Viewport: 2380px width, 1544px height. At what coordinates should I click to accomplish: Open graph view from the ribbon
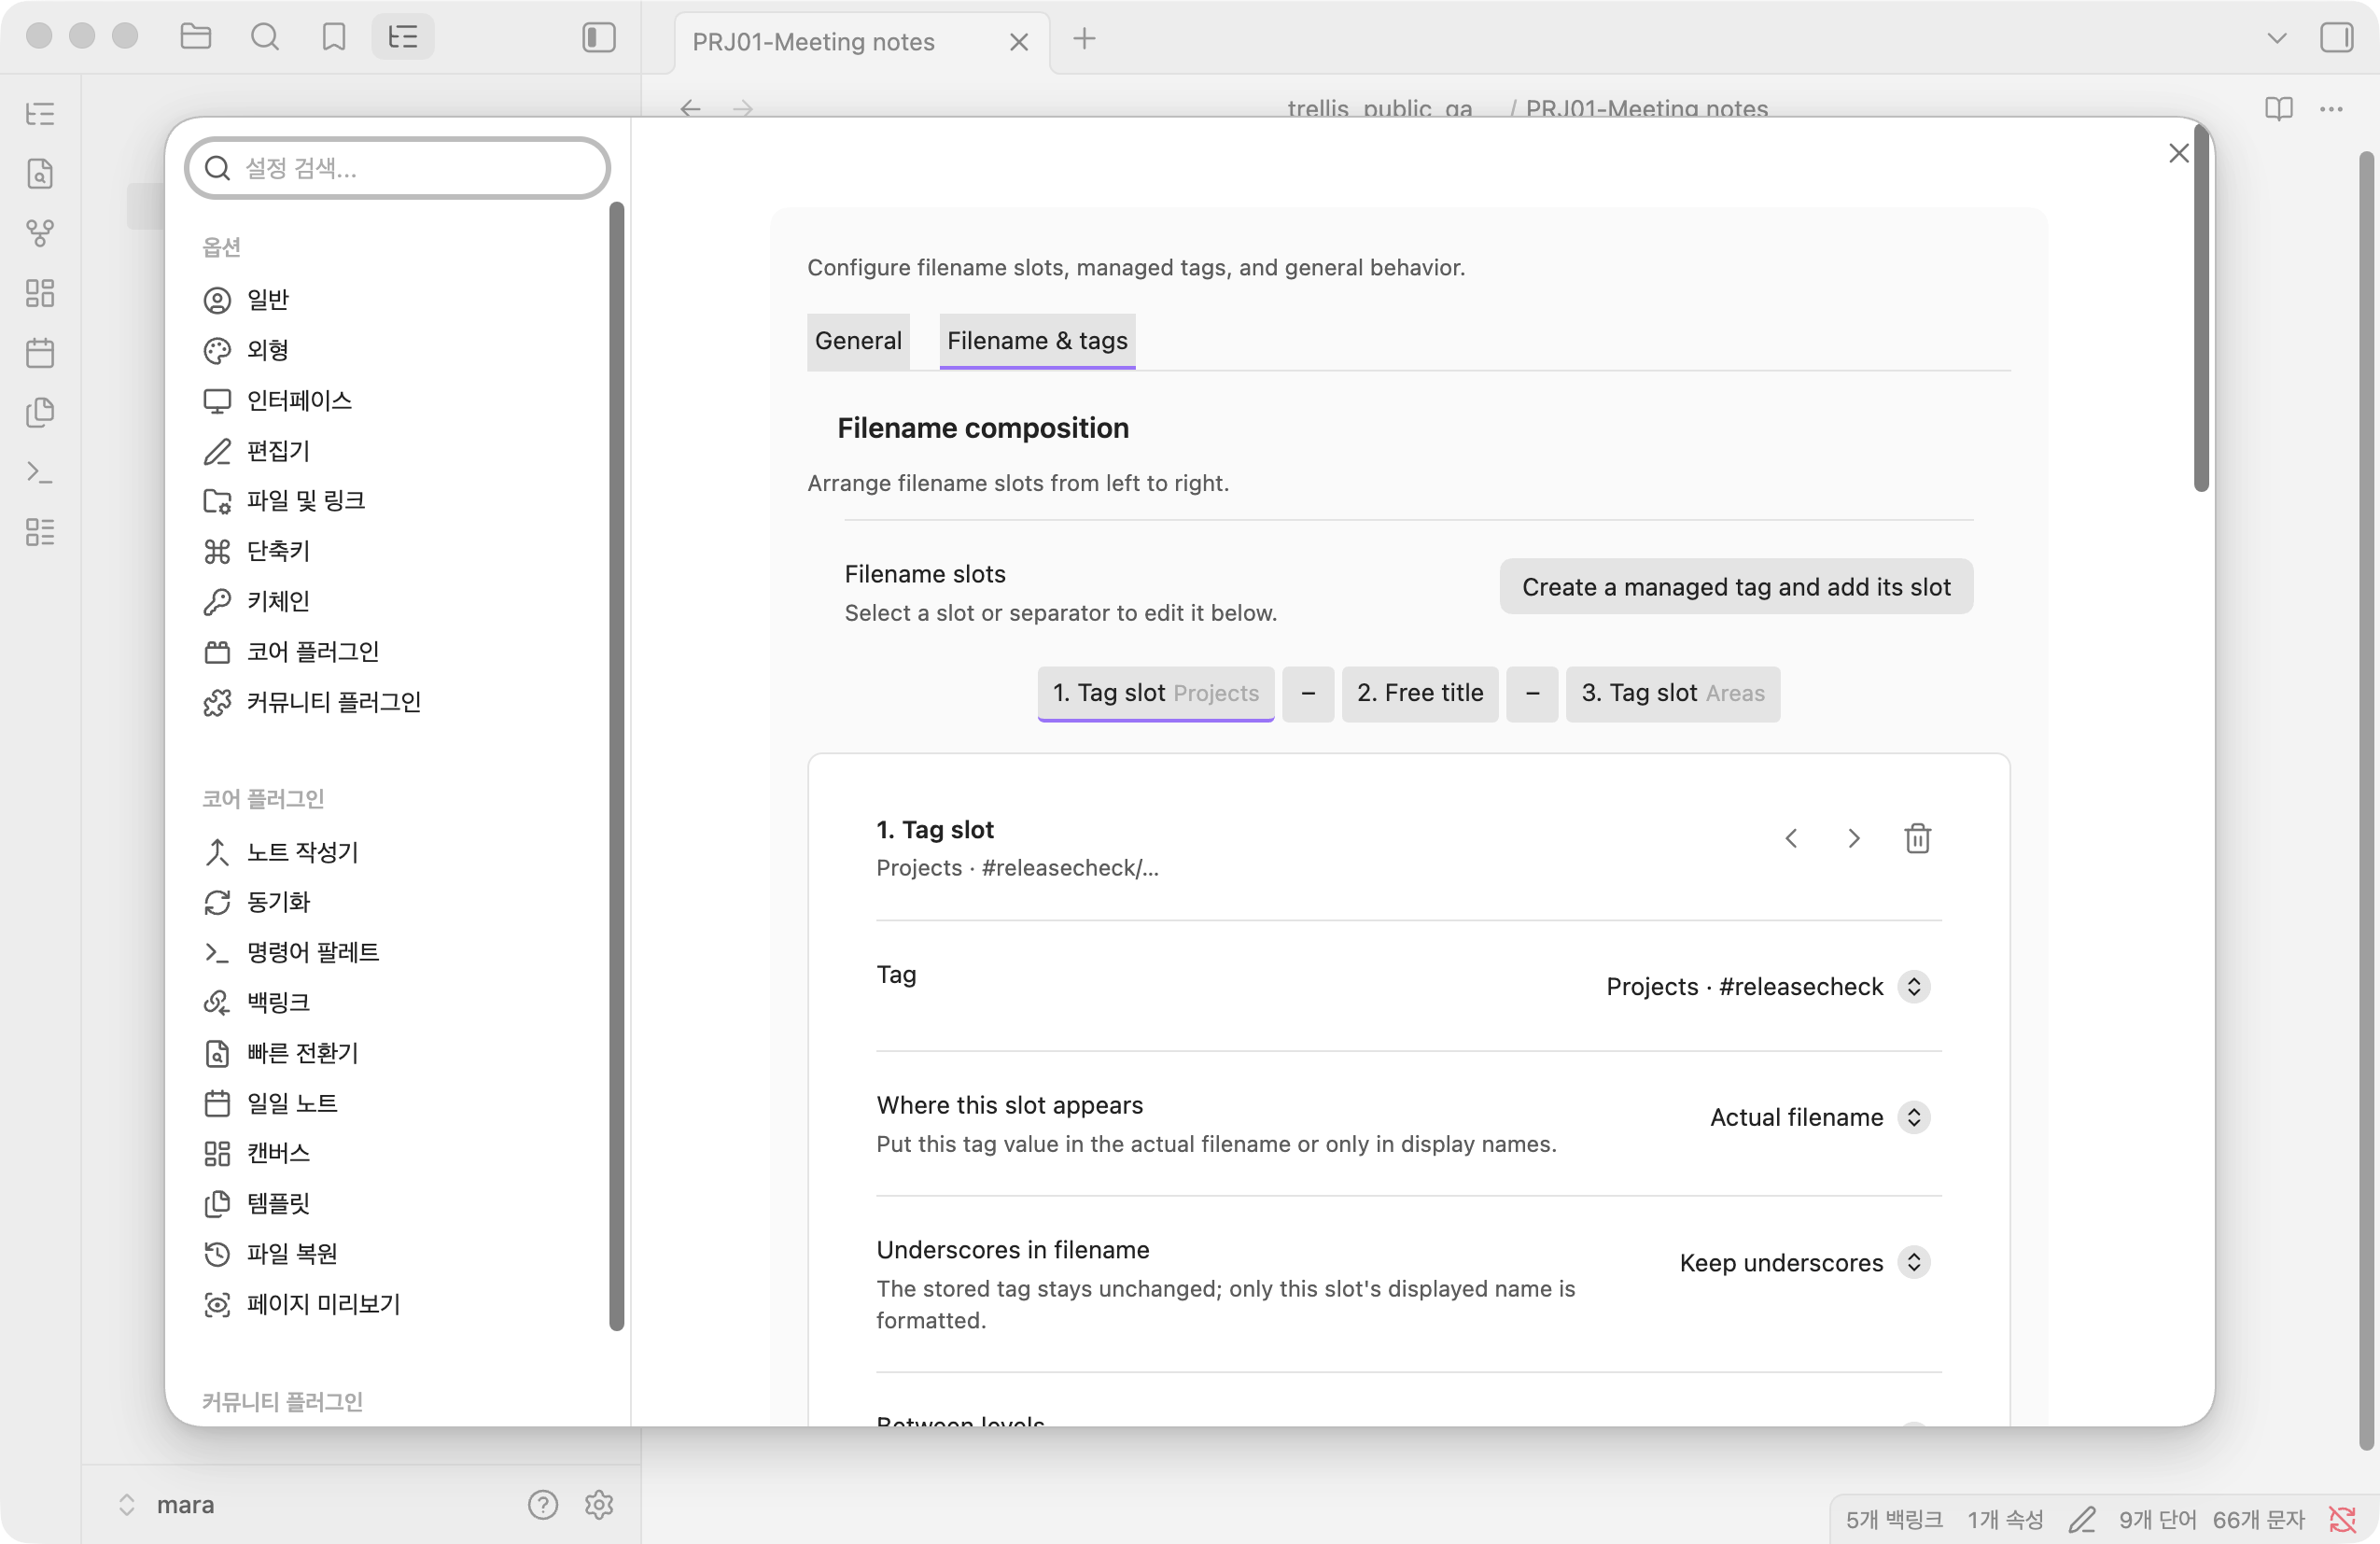tap(40, 232)
